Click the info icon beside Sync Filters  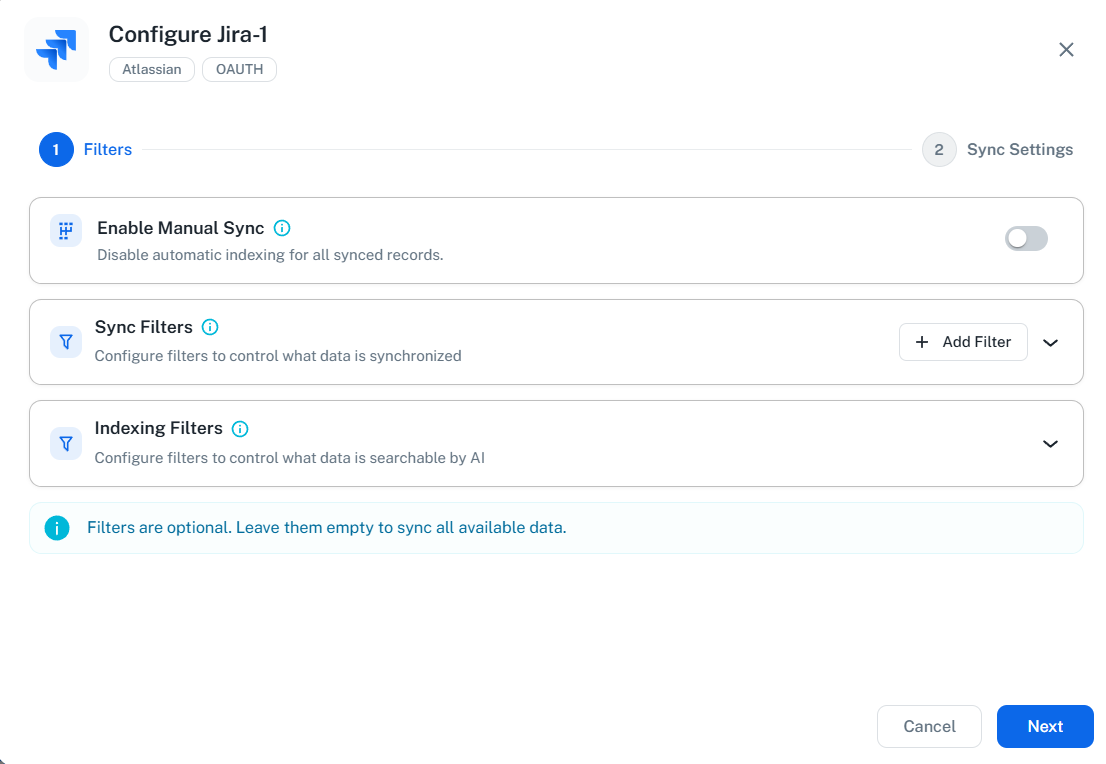pyautogui.click(x=210, y=326)
